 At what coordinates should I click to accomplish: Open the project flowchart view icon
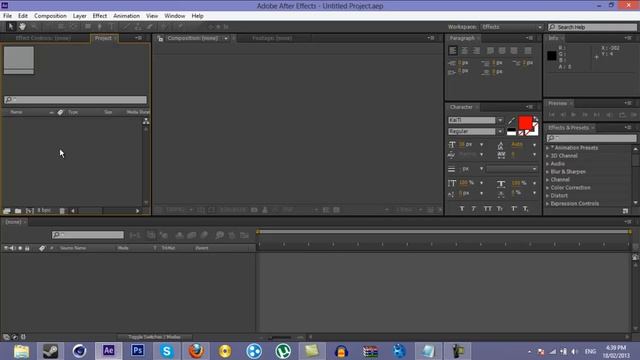tap(146, 121)
